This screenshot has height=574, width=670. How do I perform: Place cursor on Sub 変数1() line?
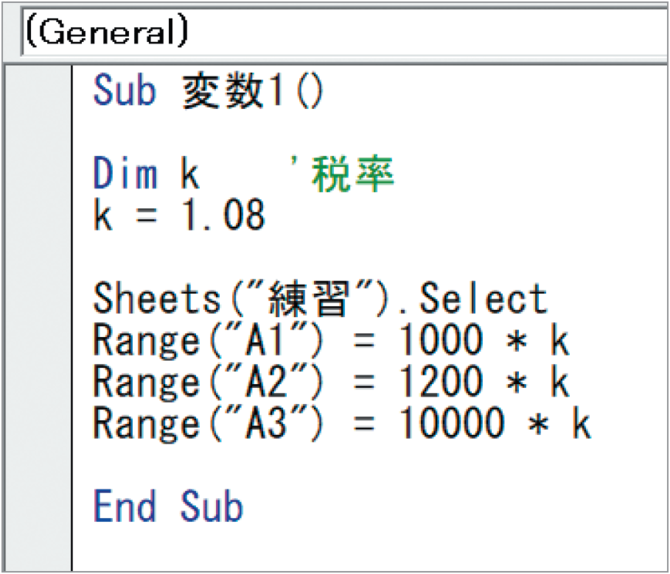click(x=209, y=91)
